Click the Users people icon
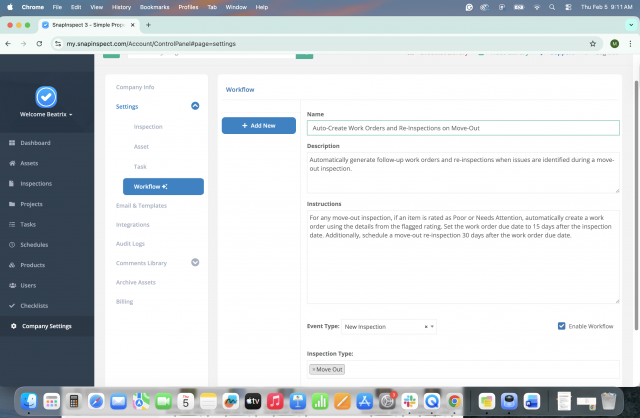The image size is (640, 418). [x=12, y=285]
